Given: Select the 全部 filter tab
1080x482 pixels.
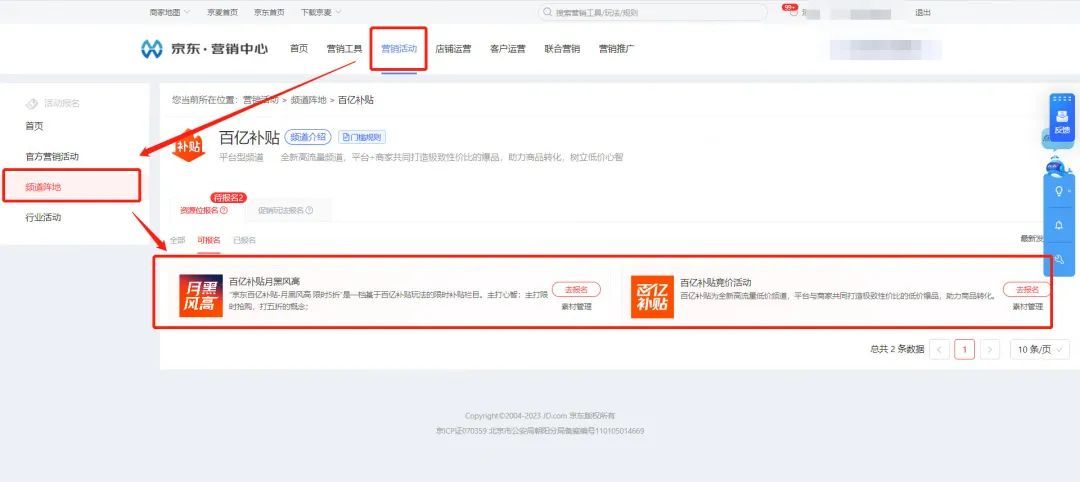Looking at the screenshot, I should pos(178,240).
